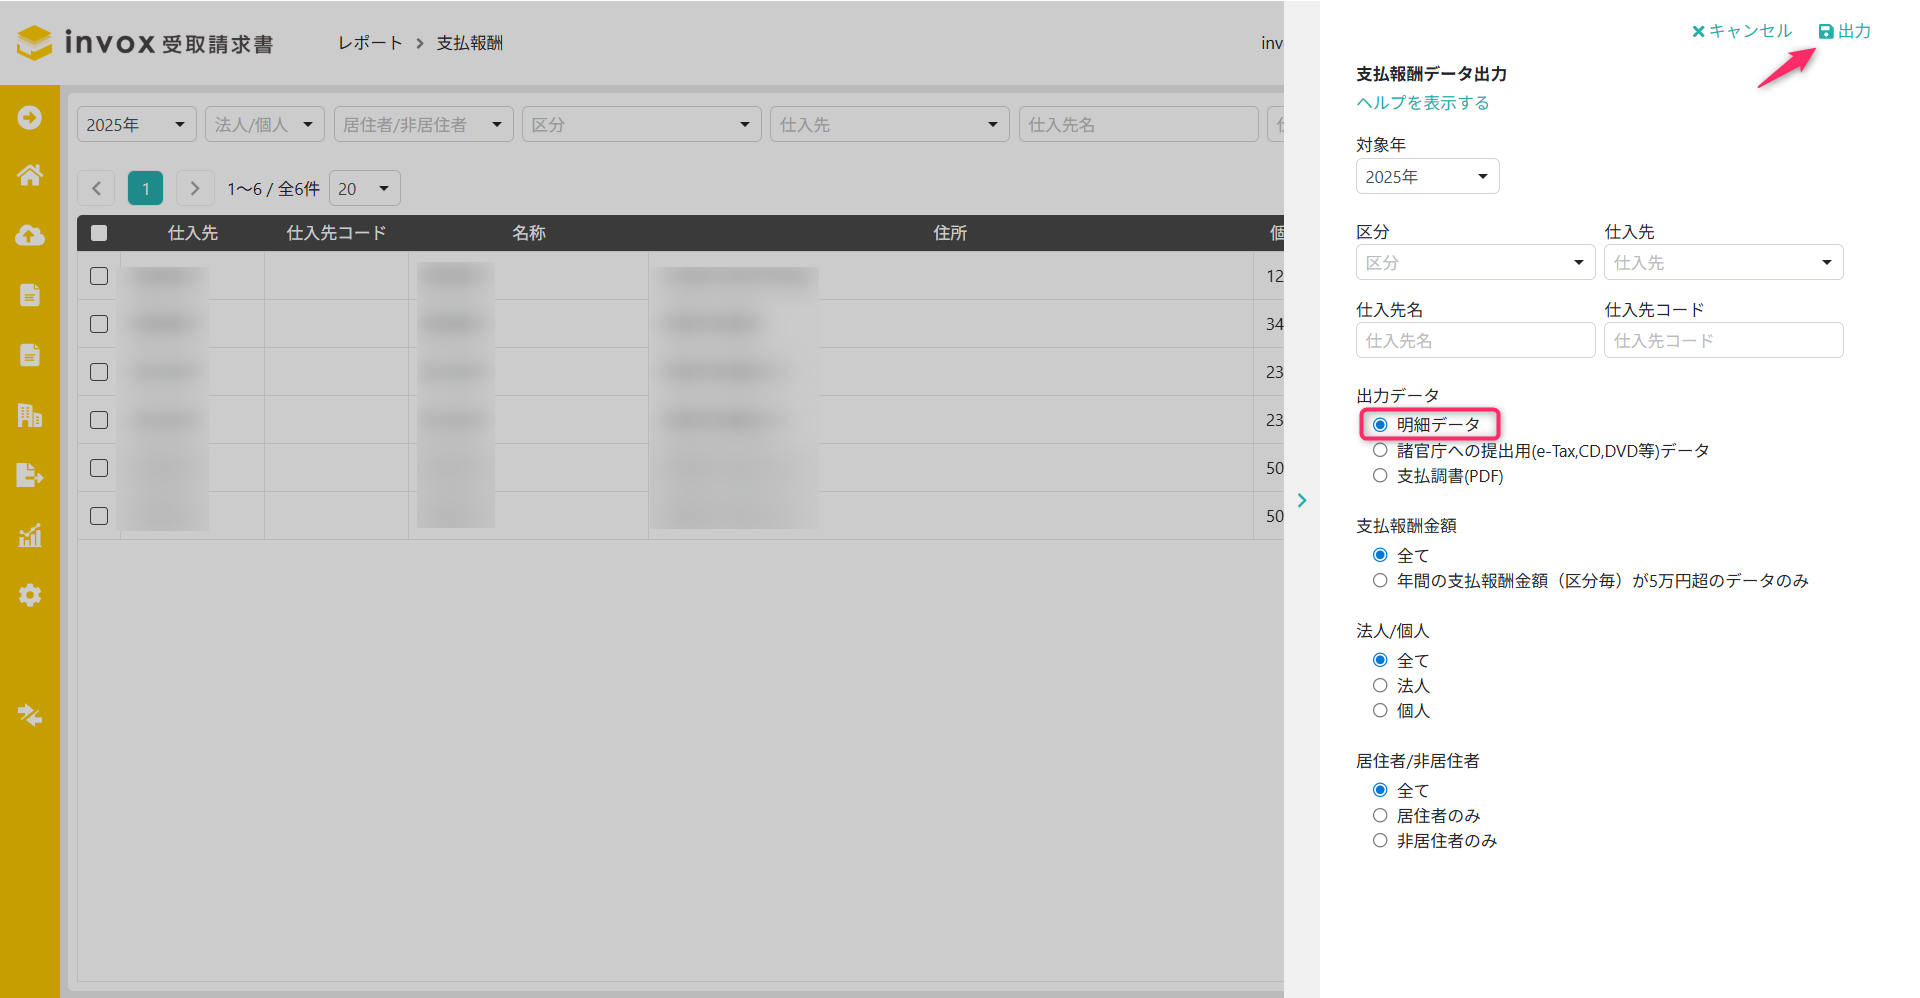Select 支払調書(PDF) output option
Viewport: 1920px width, 998px height.
(x=1380, y=476)
